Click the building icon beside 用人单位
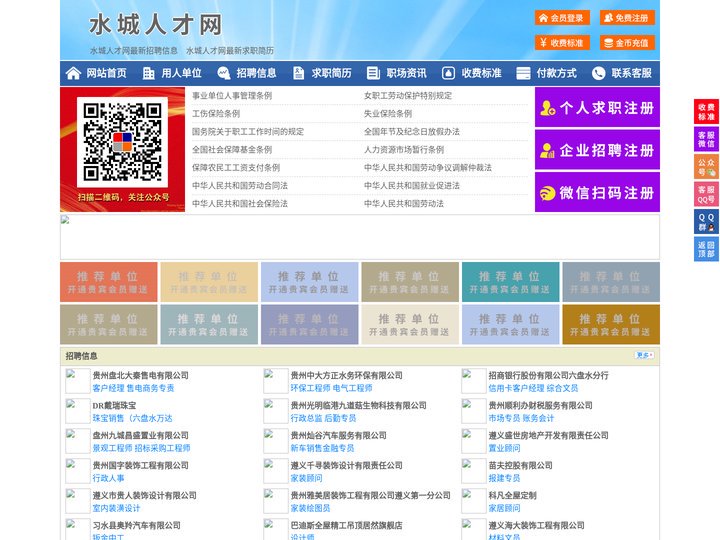 [x=148, y=73]
